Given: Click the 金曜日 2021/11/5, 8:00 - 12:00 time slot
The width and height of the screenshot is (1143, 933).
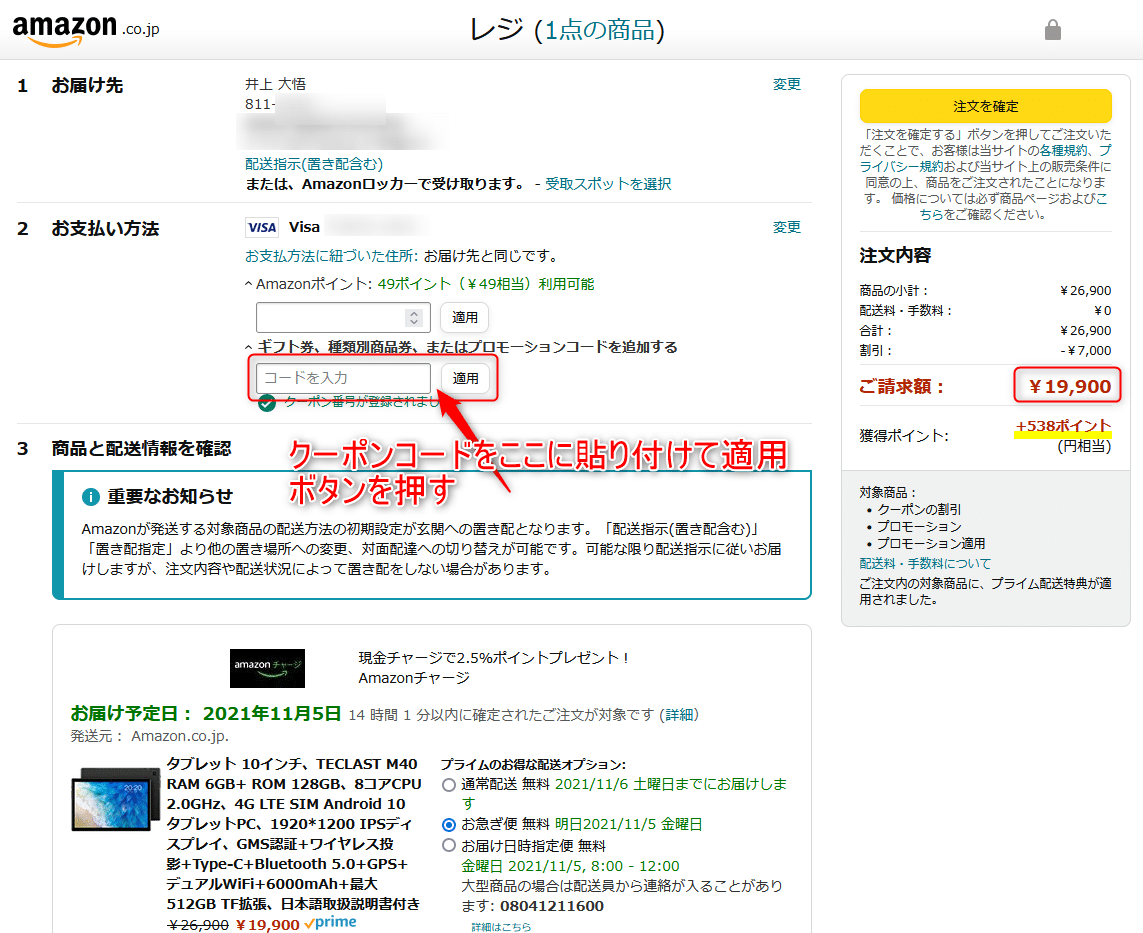Looking at the screenshot, I should click(571, 866).
